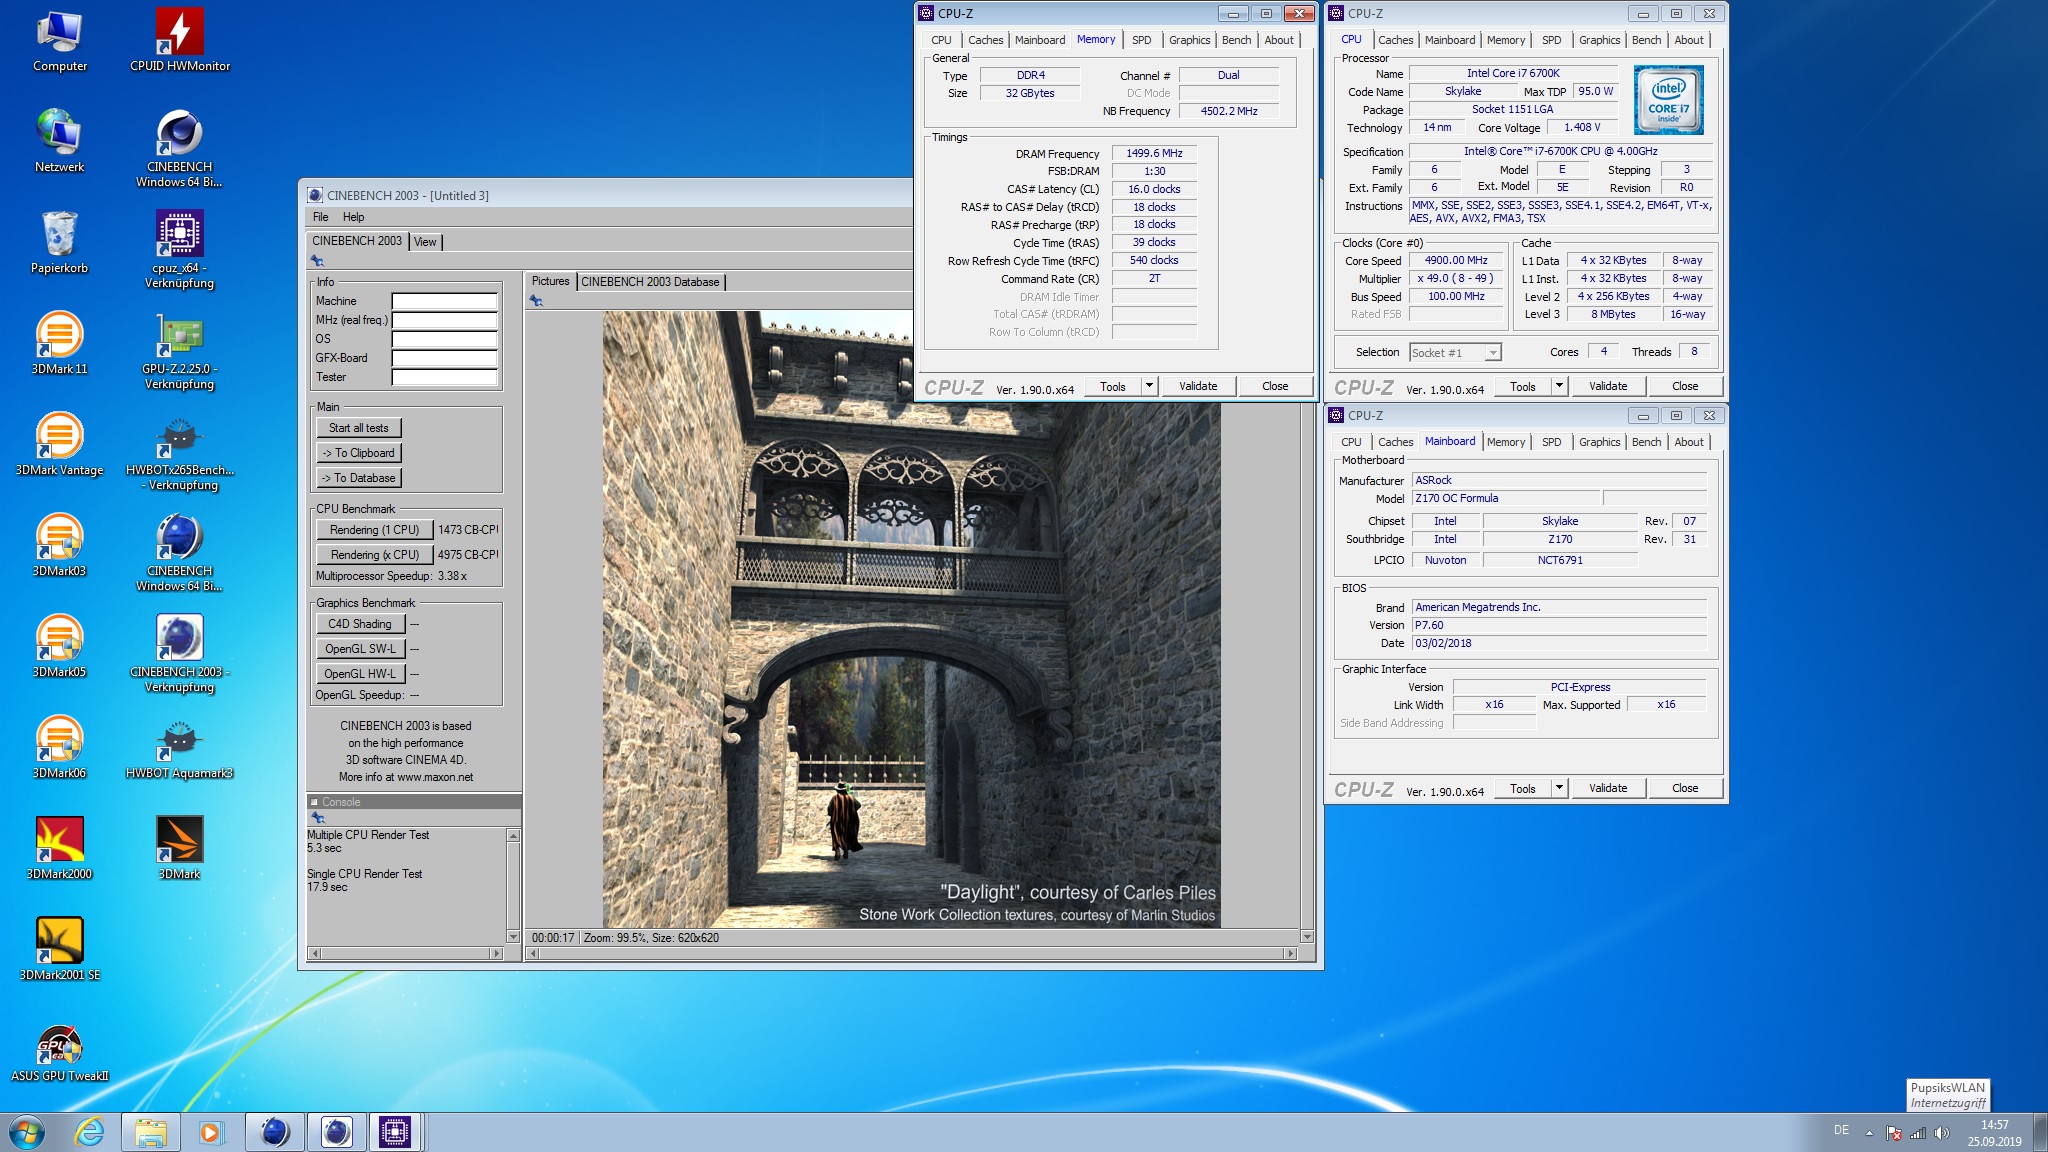The image size is (2048, 1152).
Task: Open the File menu in Cinebench
Action: click(320, 217)
